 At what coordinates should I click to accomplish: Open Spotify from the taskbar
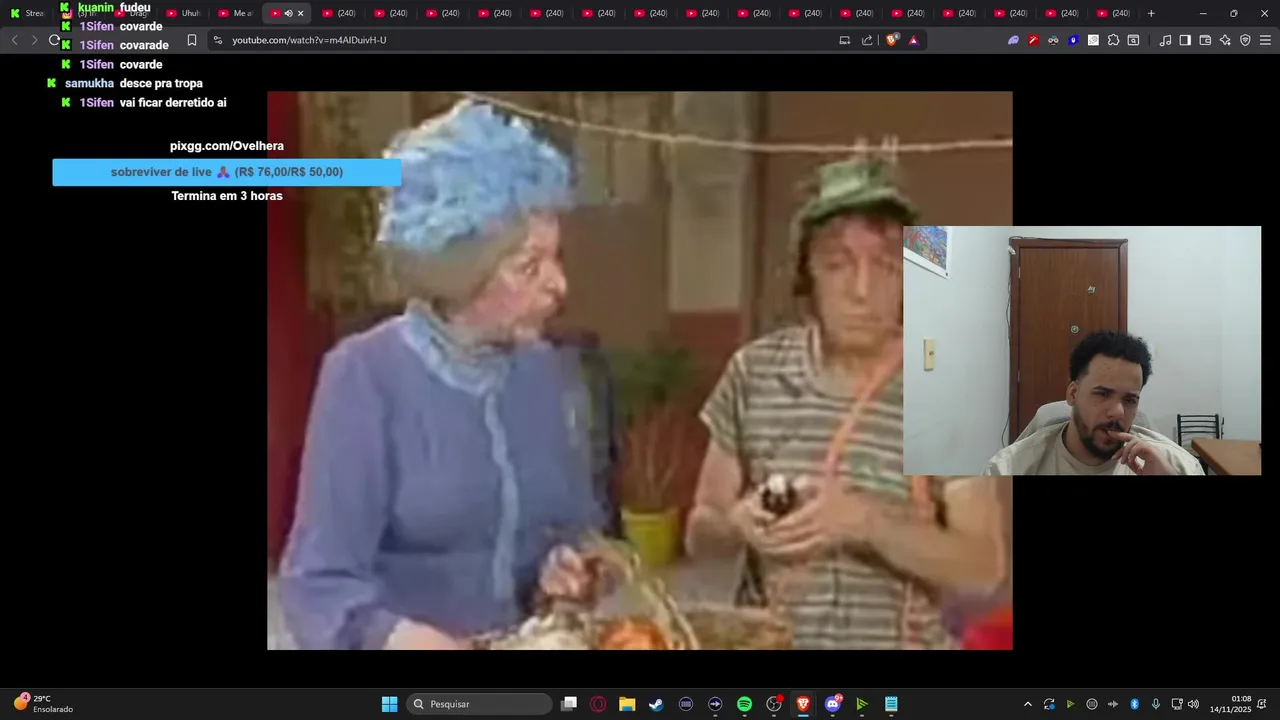(x=744, y=704)
